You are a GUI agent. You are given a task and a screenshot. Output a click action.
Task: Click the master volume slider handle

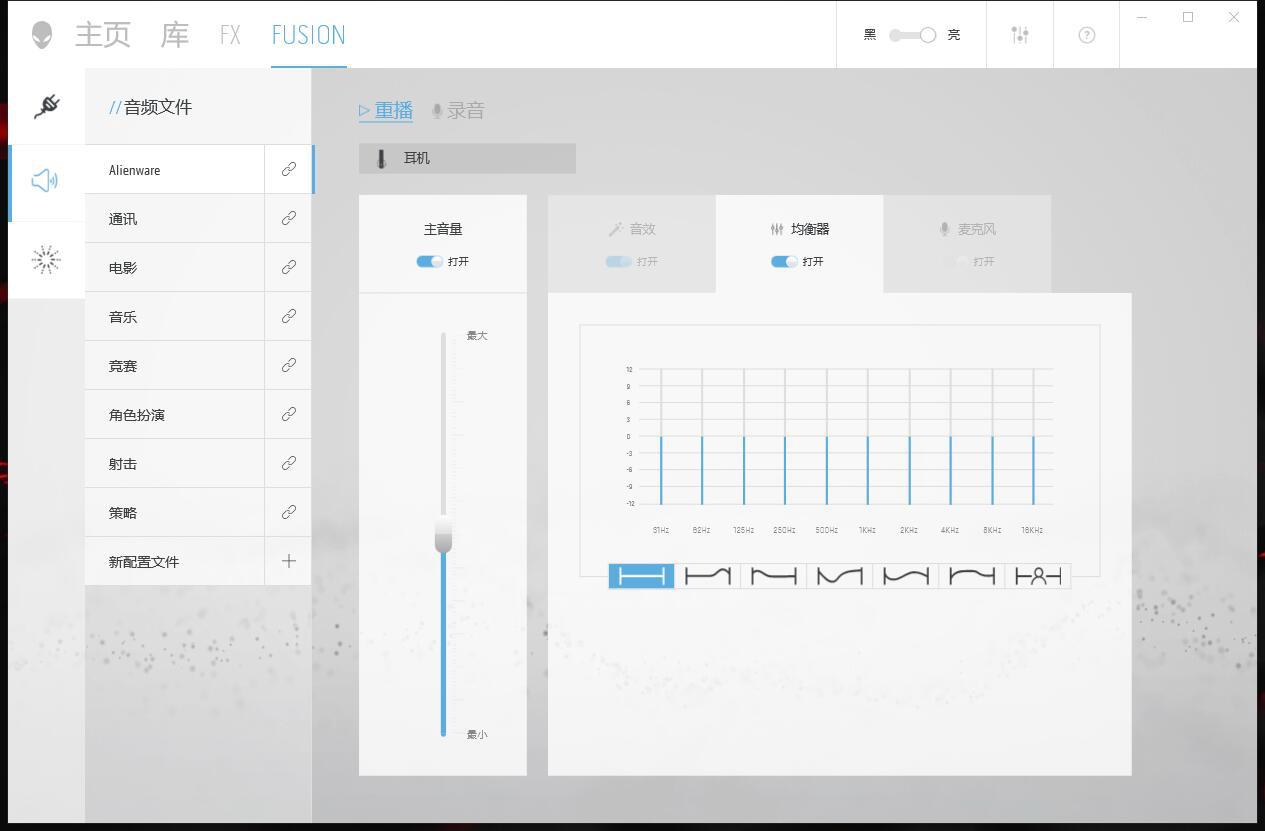443,534
